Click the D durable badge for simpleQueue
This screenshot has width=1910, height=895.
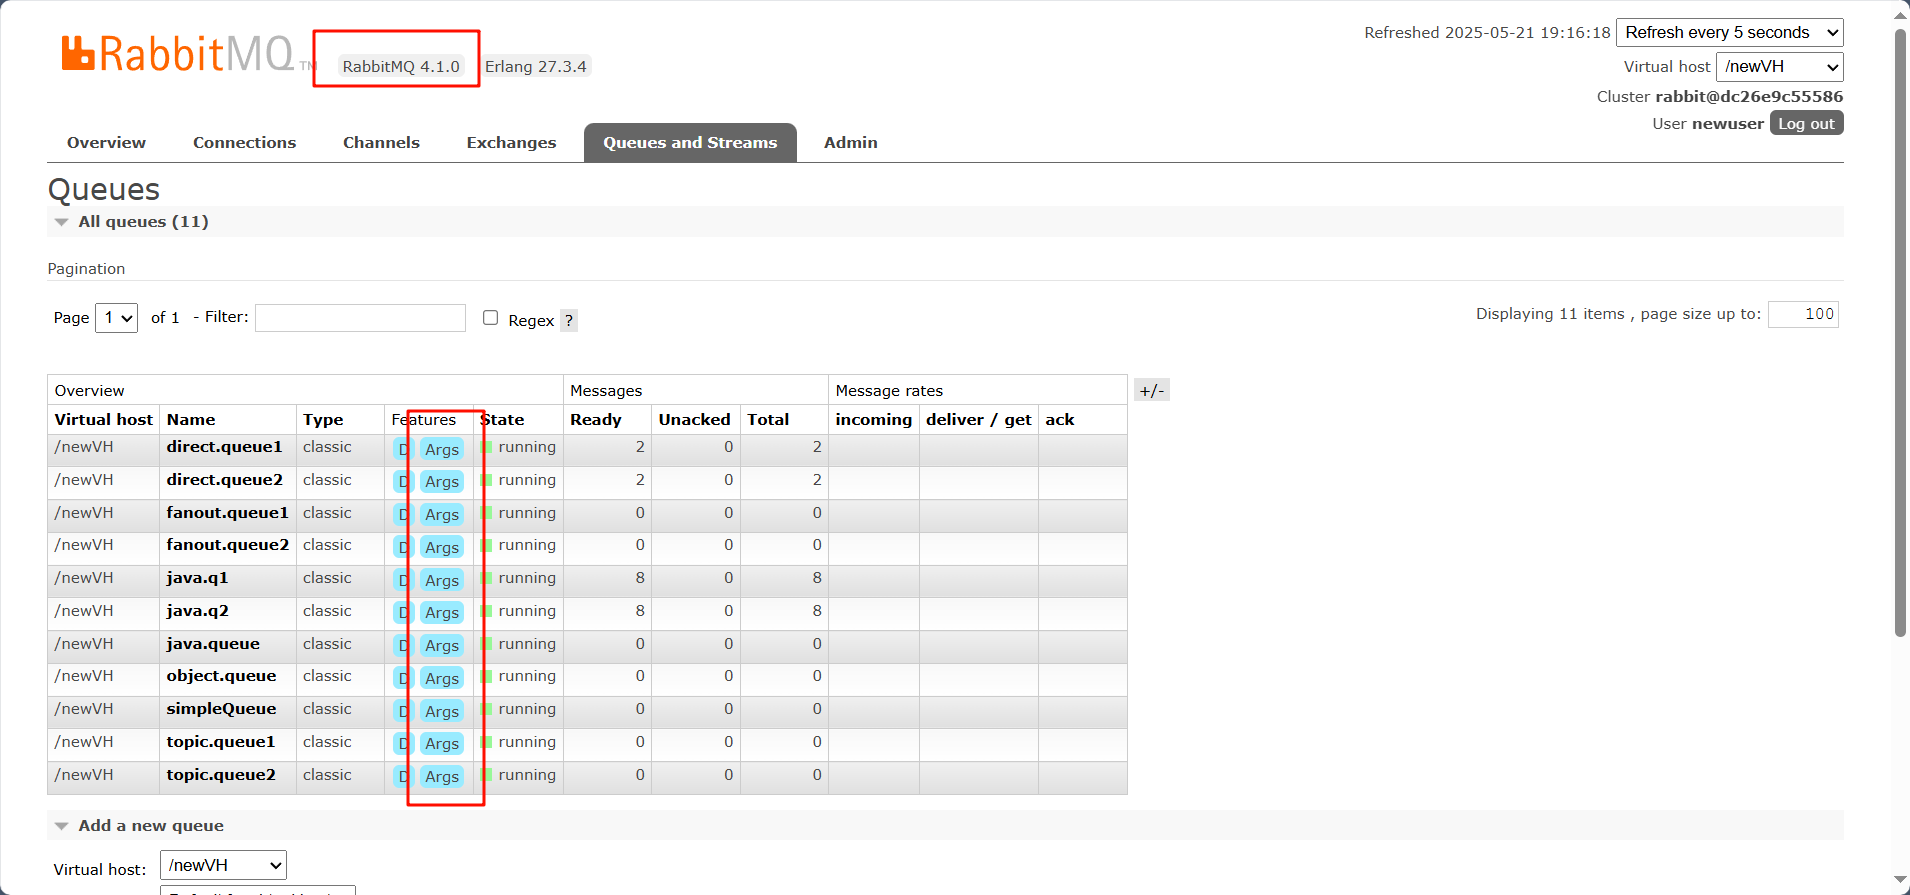click(x=403, y=712)
